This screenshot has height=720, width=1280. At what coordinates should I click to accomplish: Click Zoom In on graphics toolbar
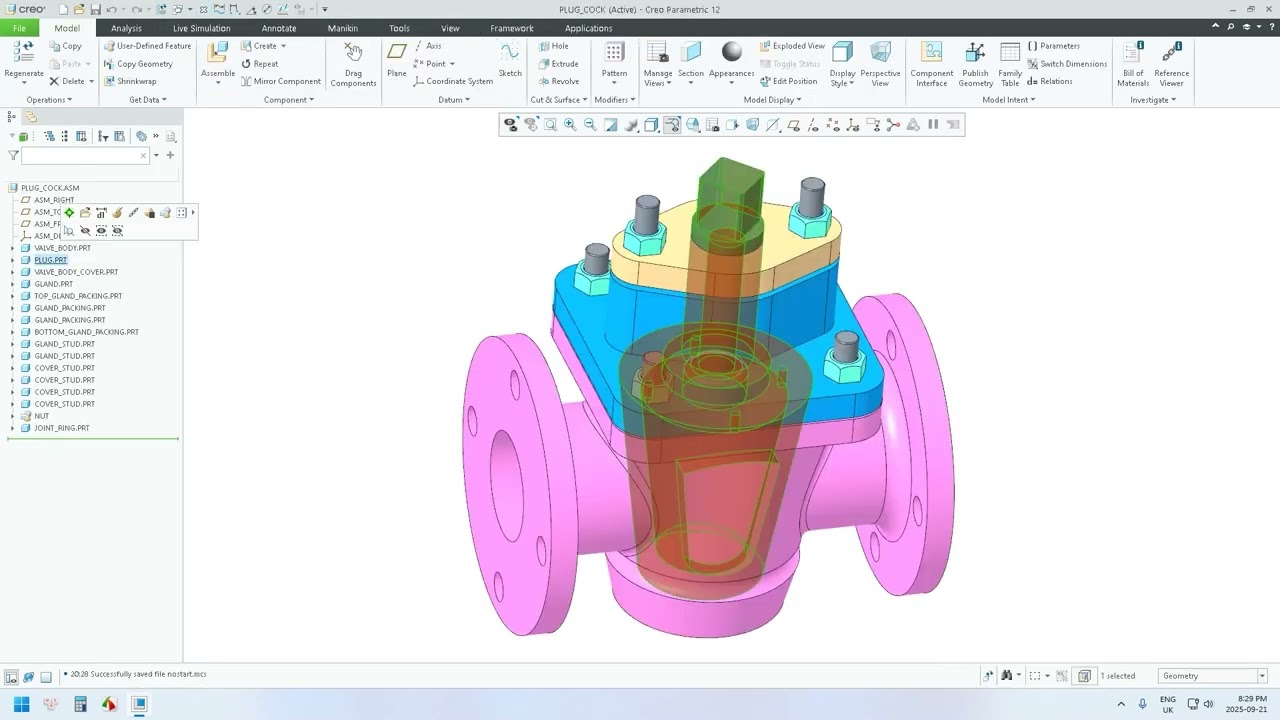click(x=570, y=125)
